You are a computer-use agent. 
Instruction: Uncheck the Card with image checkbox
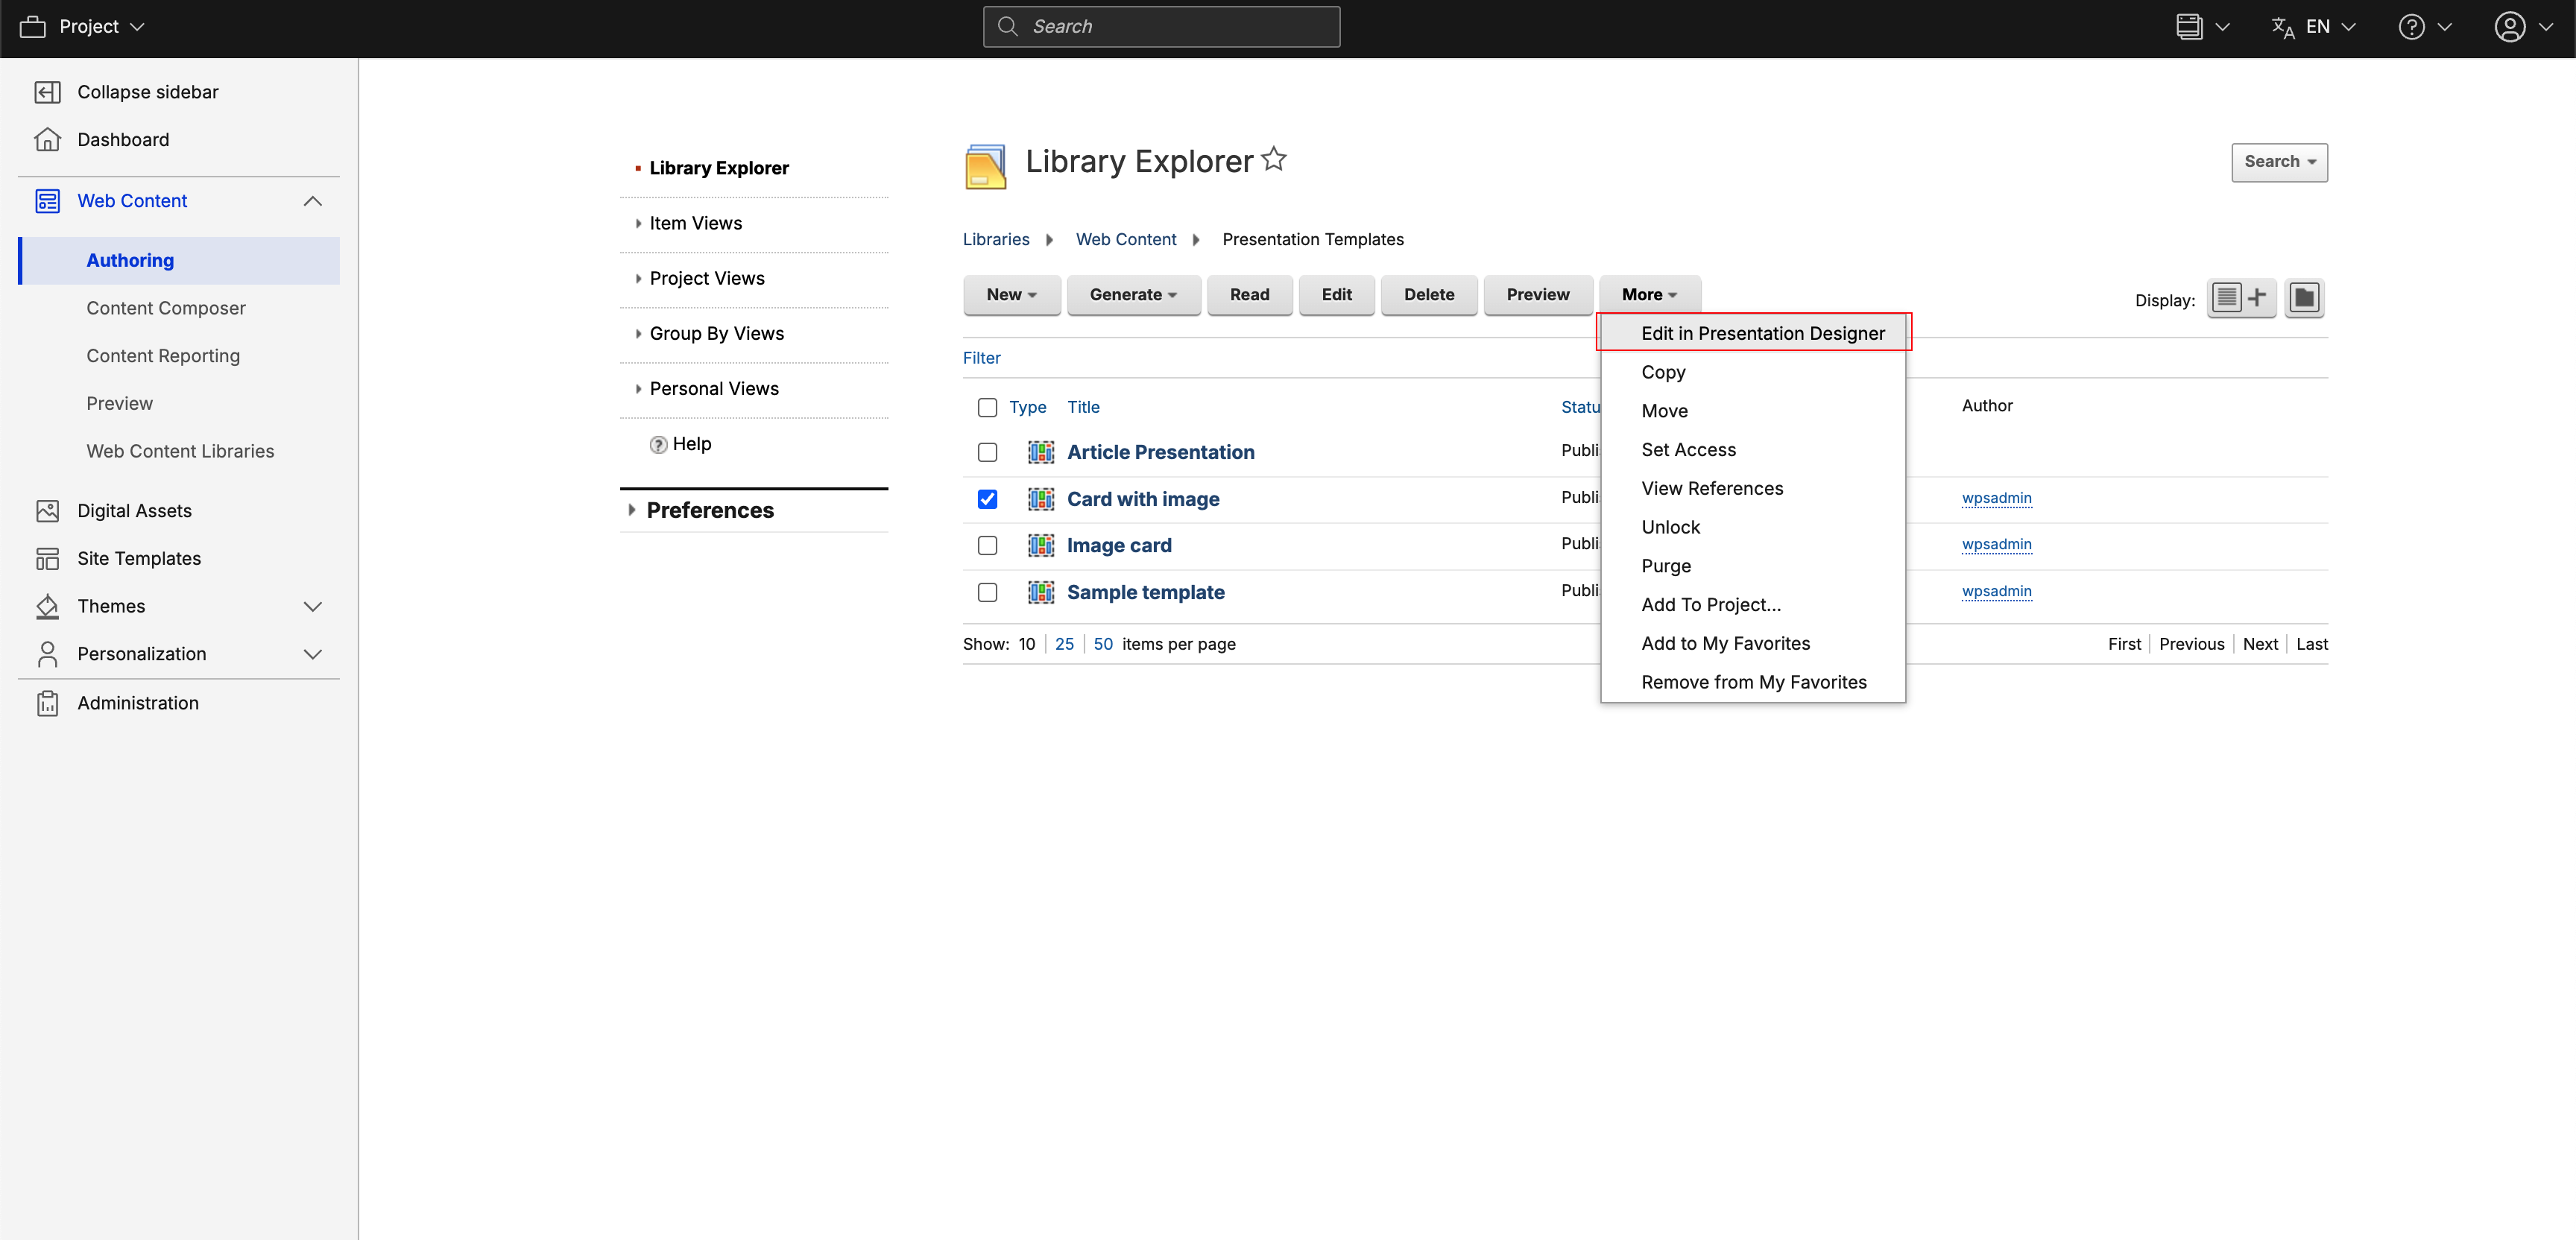pos(987,499)
